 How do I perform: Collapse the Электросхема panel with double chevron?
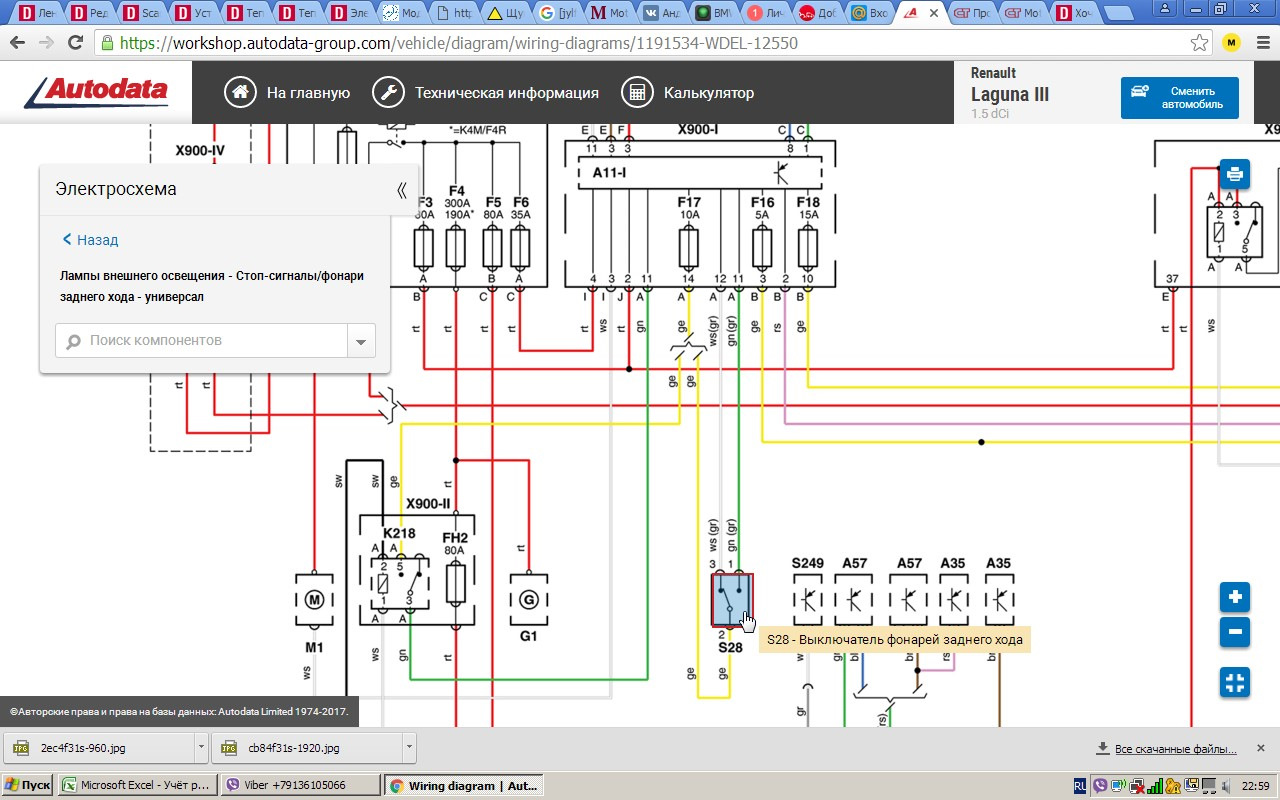[401, 190]
